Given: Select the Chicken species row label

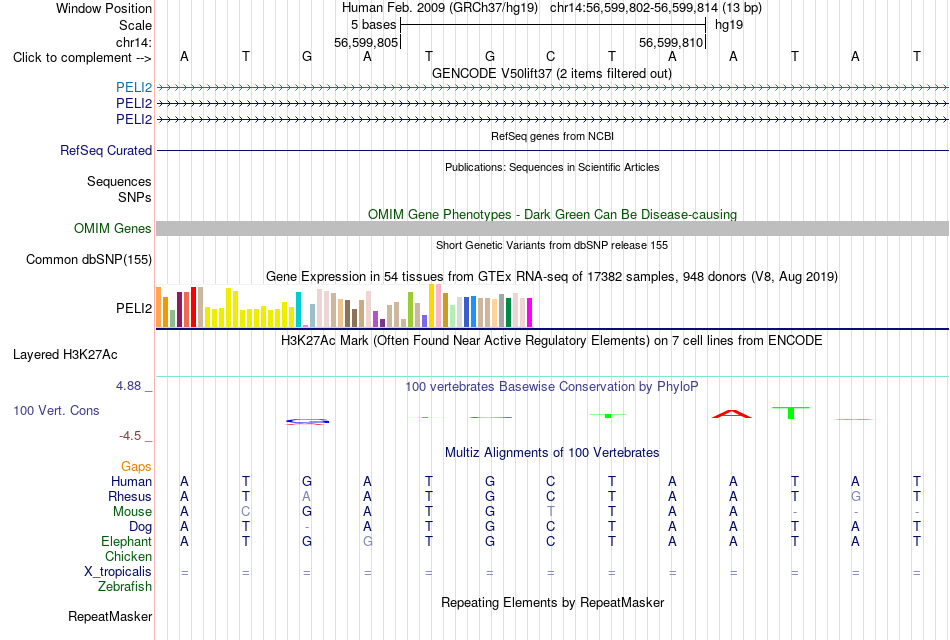Looking at the screenshot, I should (128, 556).
